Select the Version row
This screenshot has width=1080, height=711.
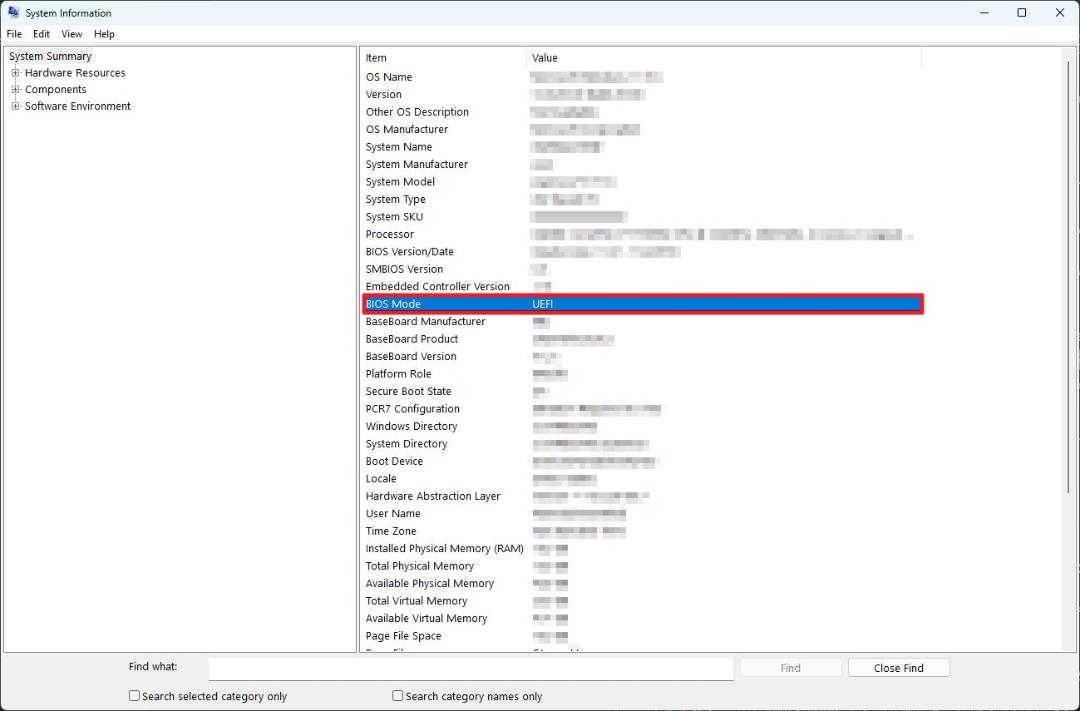coord(642,94)
